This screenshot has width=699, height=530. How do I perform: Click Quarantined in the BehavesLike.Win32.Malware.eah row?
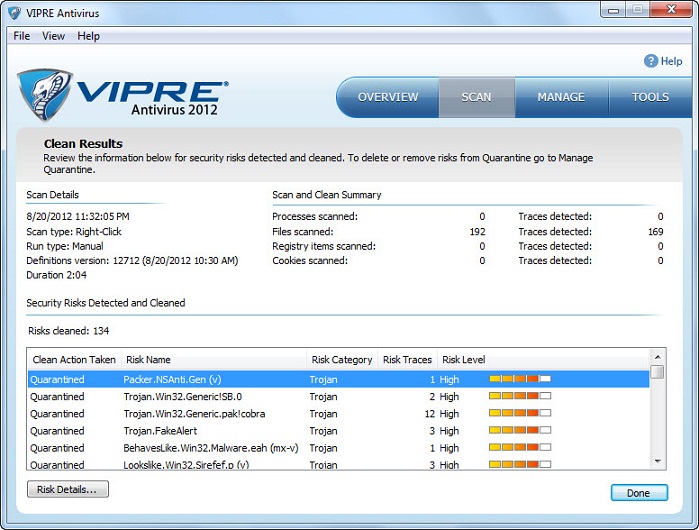tap(57, 448)
